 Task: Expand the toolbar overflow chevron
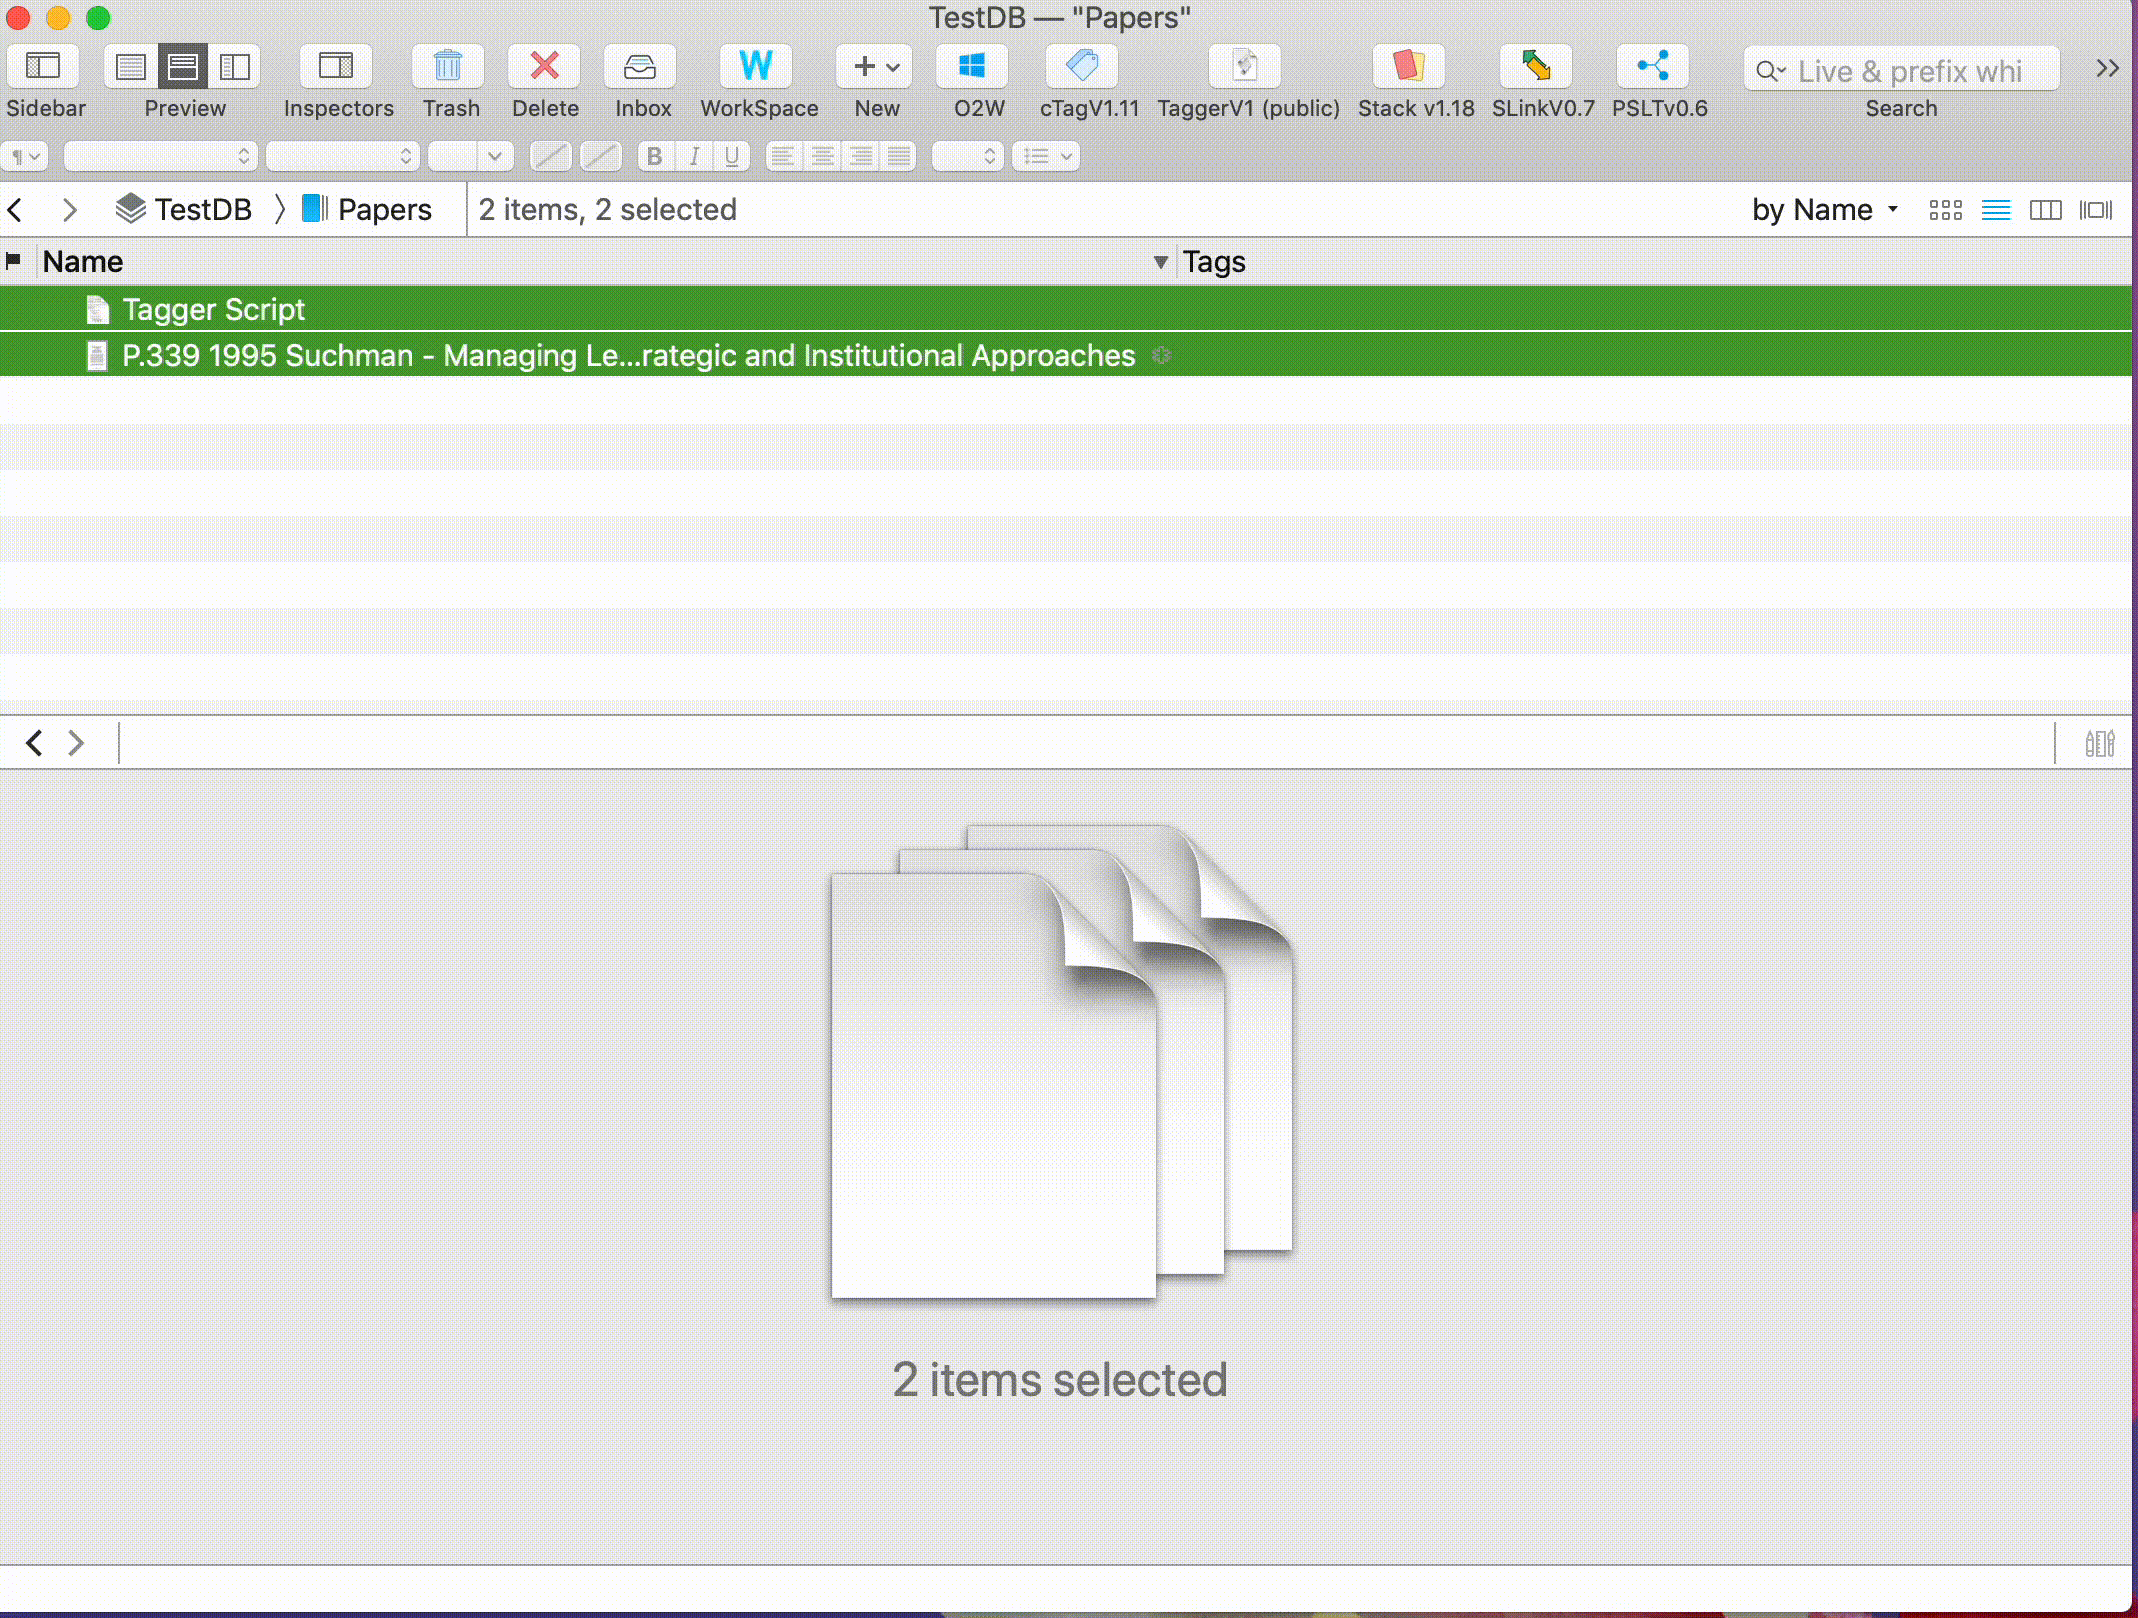pyautogui.click(x=2107, y=68)
